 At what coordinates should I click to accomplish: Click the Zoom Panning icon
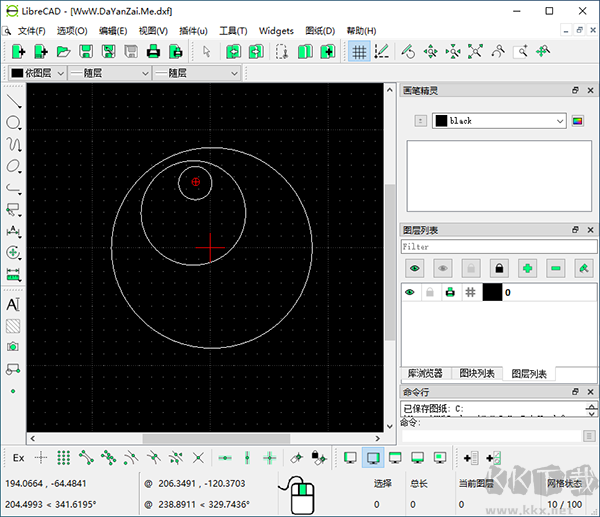click(543, 52)
